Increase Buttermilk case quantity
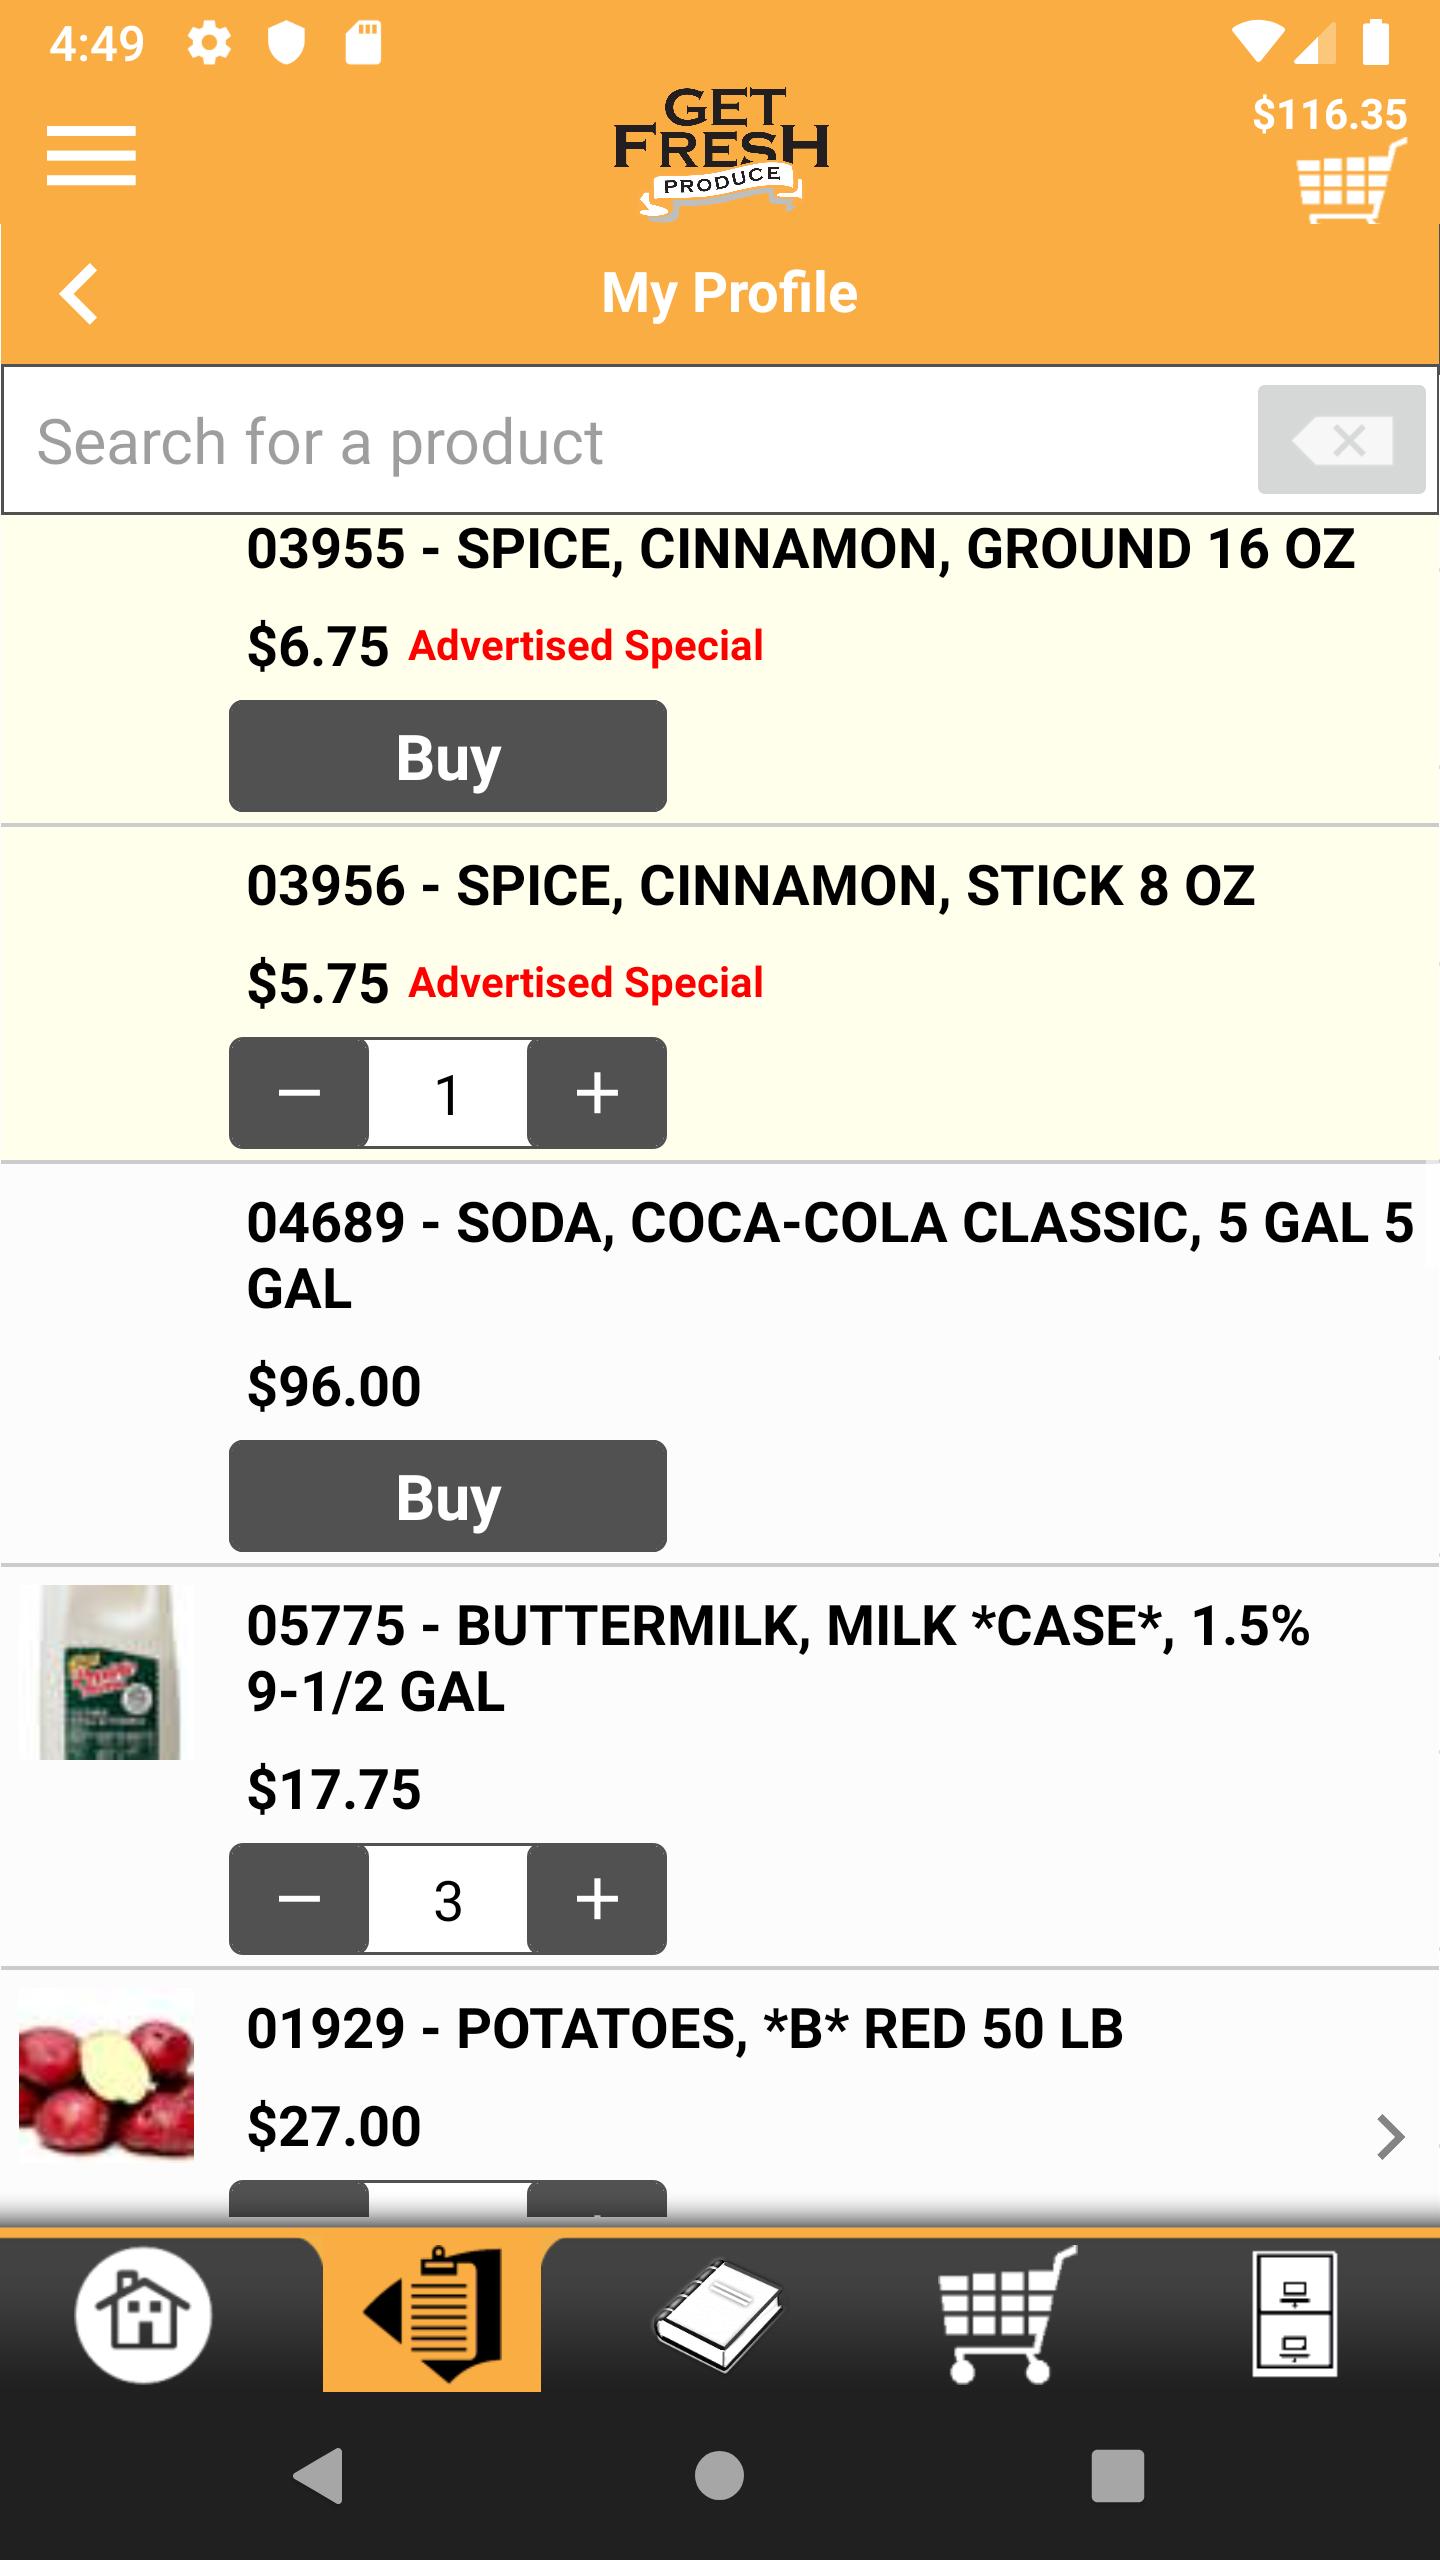Viewport: 1440px width, 2560px height. [597, 1898]
